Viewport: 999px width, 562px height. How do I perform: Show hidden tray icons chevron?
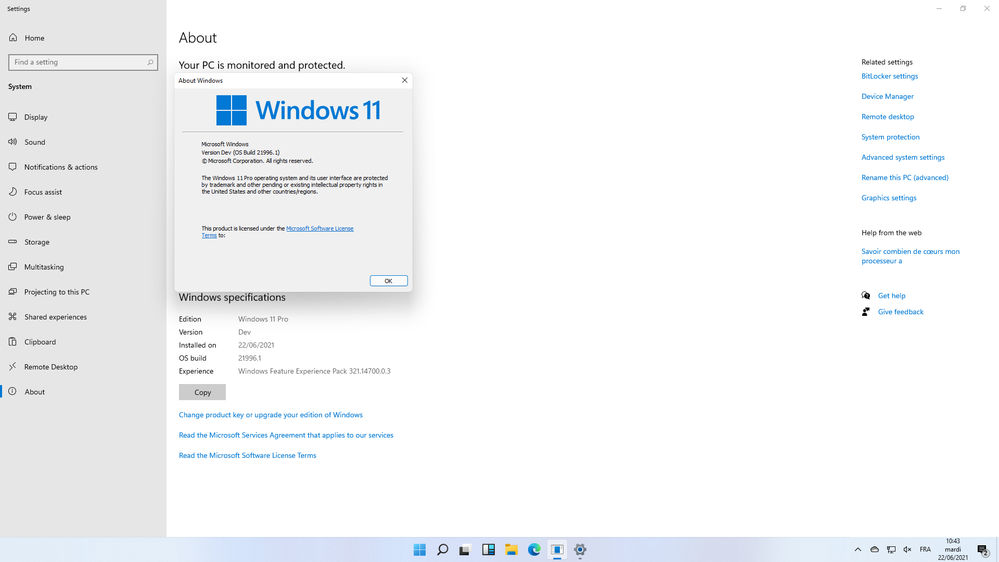click(858, 549)
